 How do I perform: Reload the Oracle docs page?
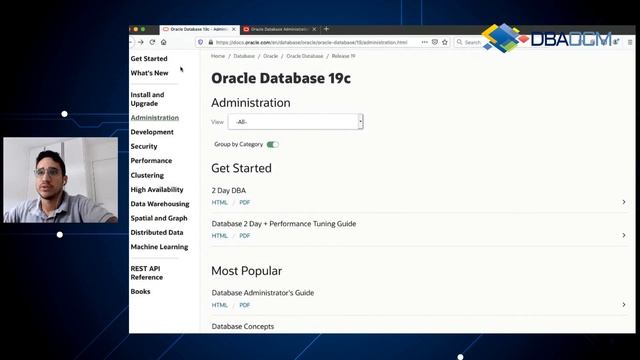tap(152, 42)
